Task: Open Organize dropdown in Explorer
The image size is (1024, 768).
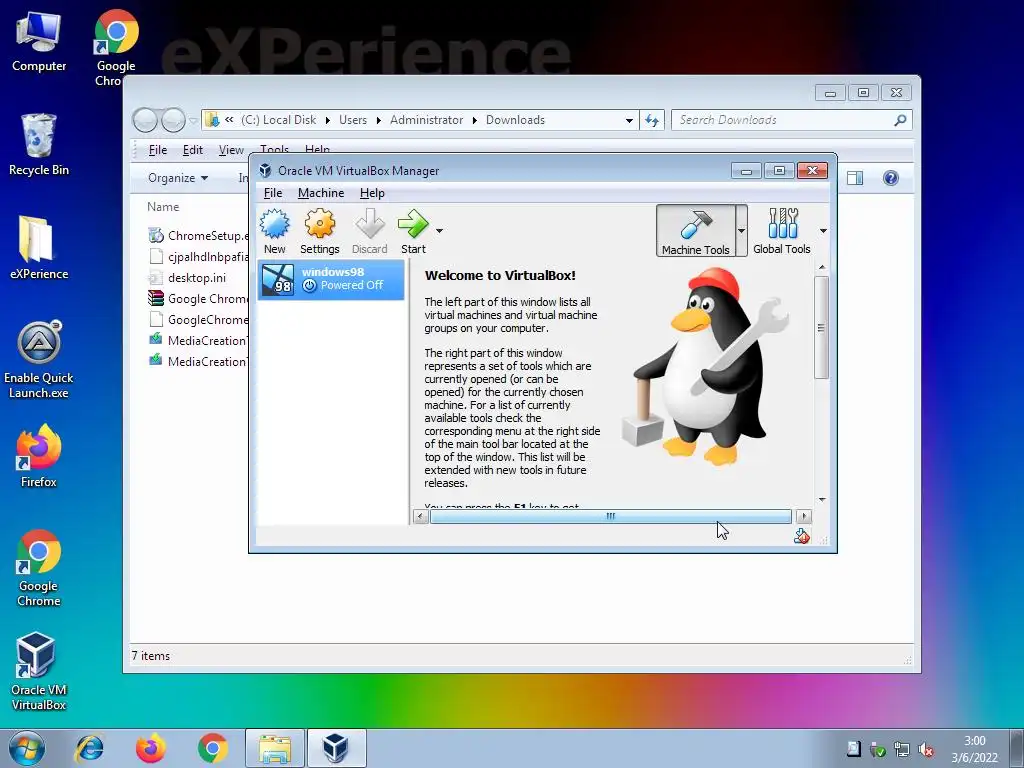Action: (178, 178)
